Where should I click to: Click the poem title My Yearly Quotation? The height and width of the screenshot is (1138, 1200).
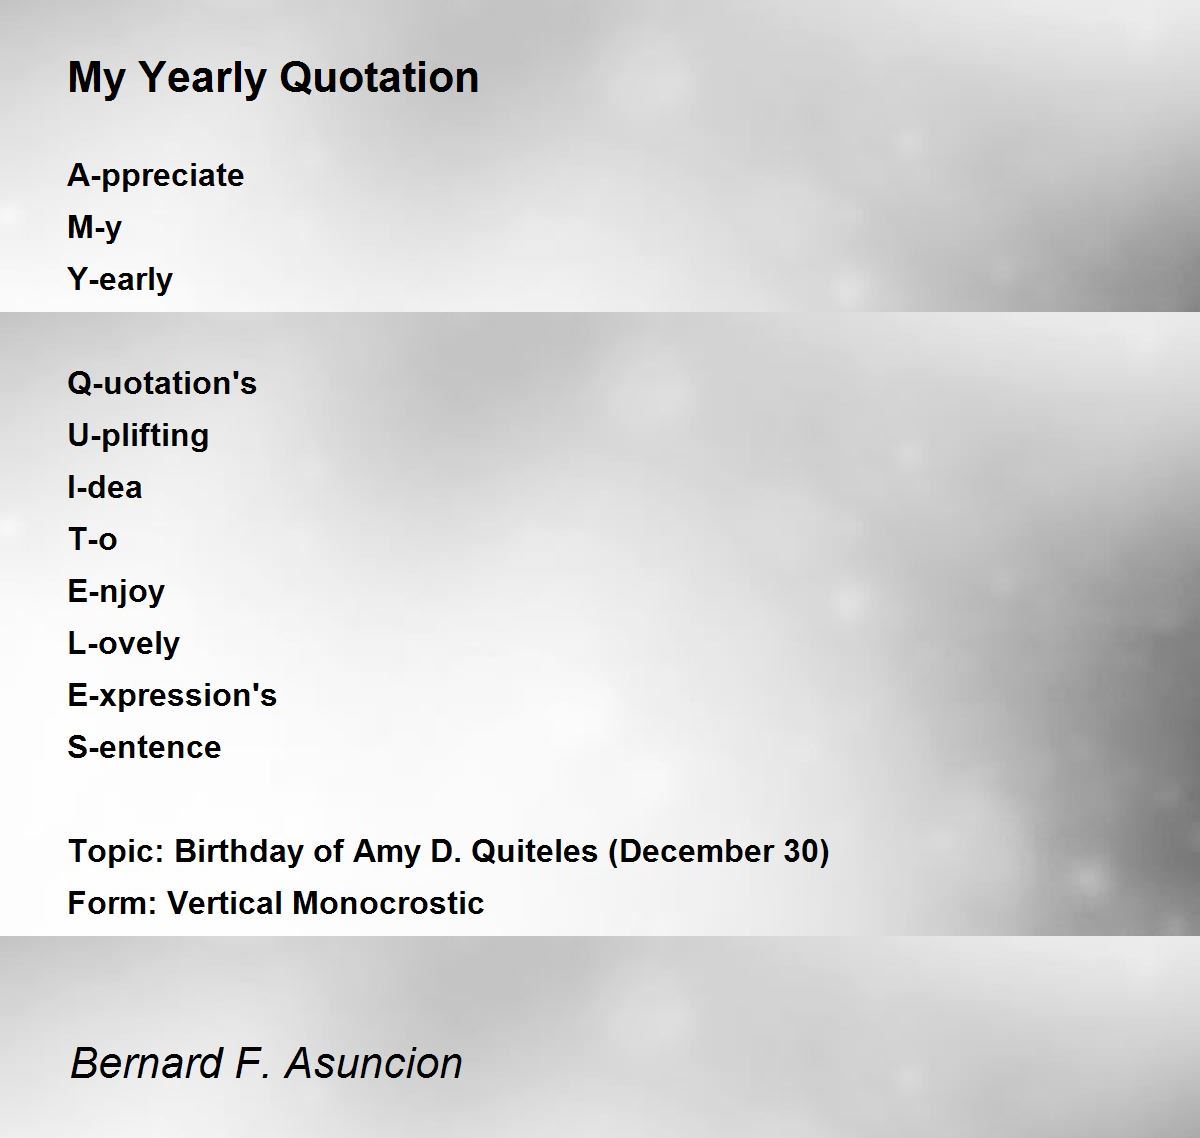[x=273, y=78]
